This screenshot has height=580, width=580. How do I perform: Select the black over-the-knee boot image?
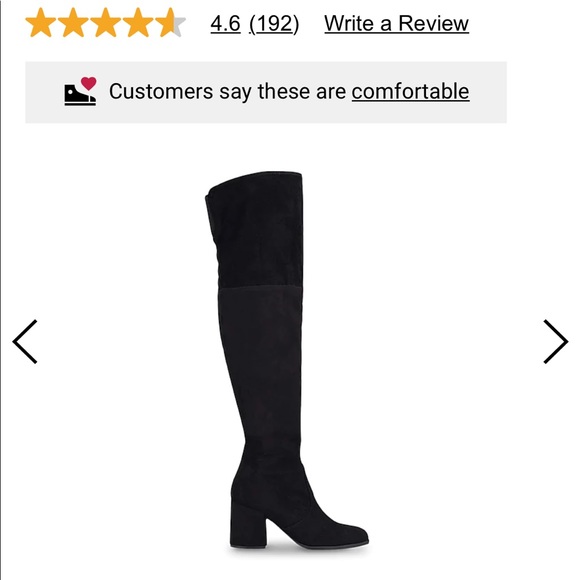tap(287, 360)
